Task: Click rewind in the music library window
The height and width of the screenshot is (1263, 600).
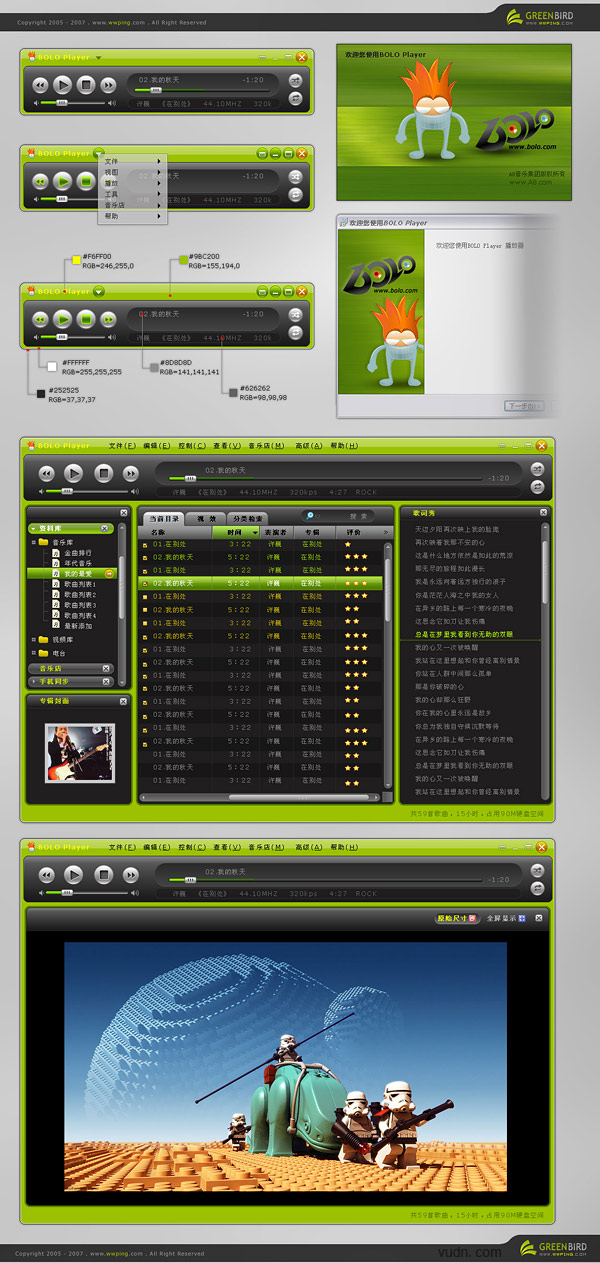Action: point(47,473)
